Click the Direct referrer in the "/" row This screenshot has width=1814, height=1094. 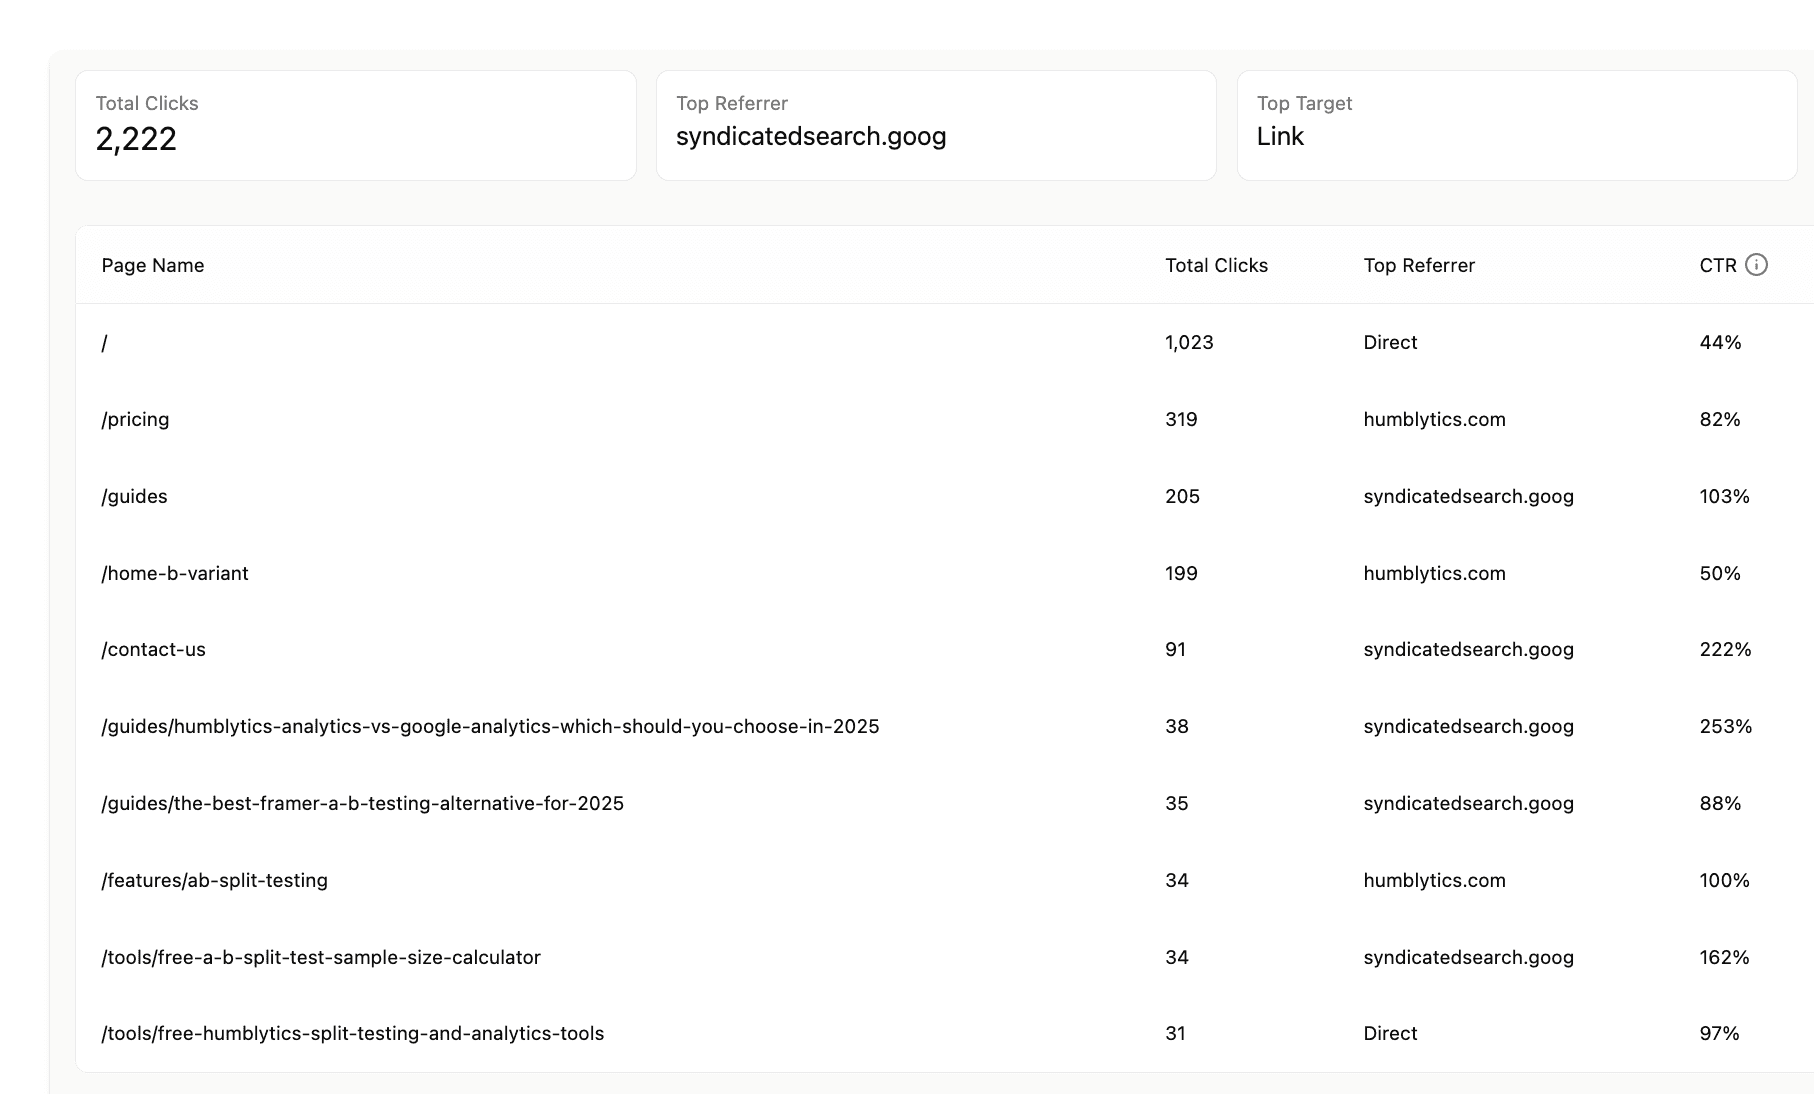coord(1390,342)
